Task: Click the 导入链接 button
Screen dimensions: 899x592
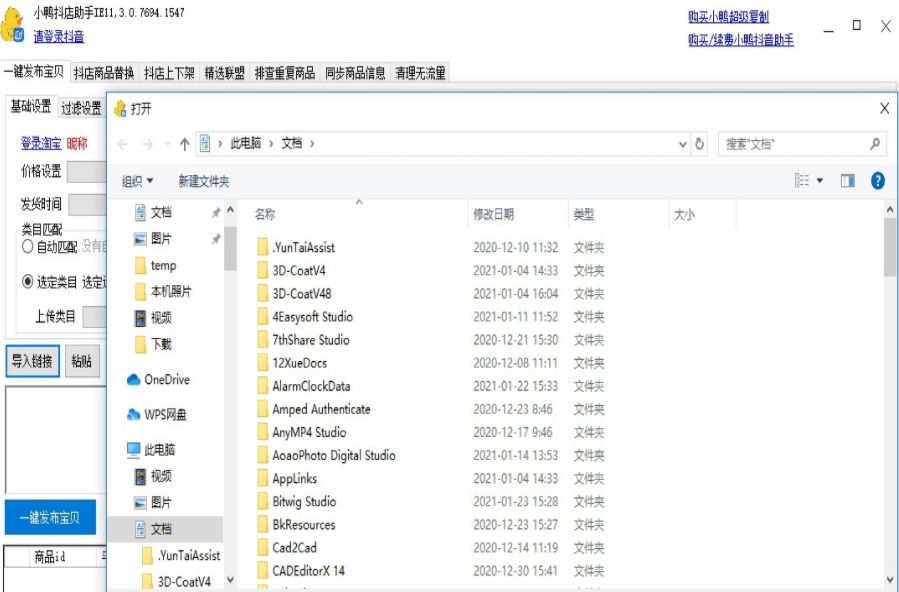Action: [x=32, y=361]
